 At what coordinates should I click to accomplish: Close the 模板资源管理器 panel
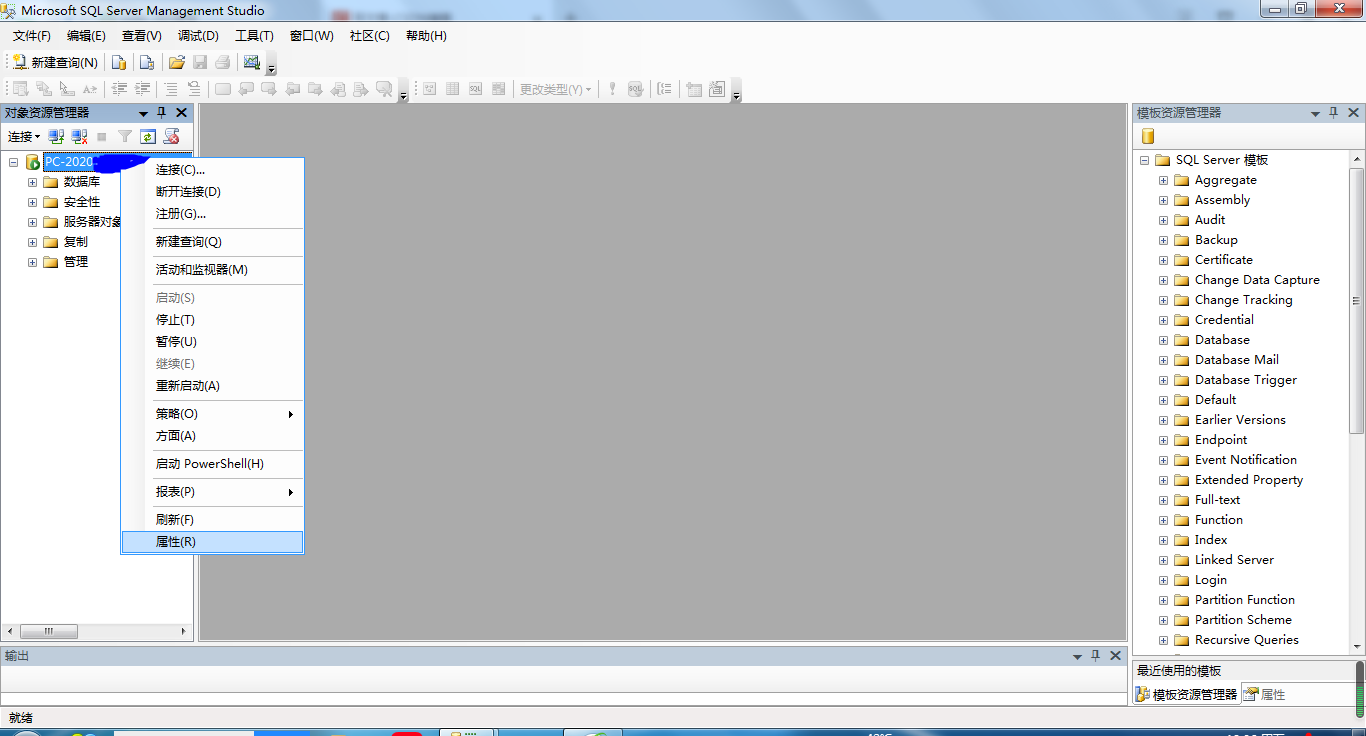pos(1353,113)
